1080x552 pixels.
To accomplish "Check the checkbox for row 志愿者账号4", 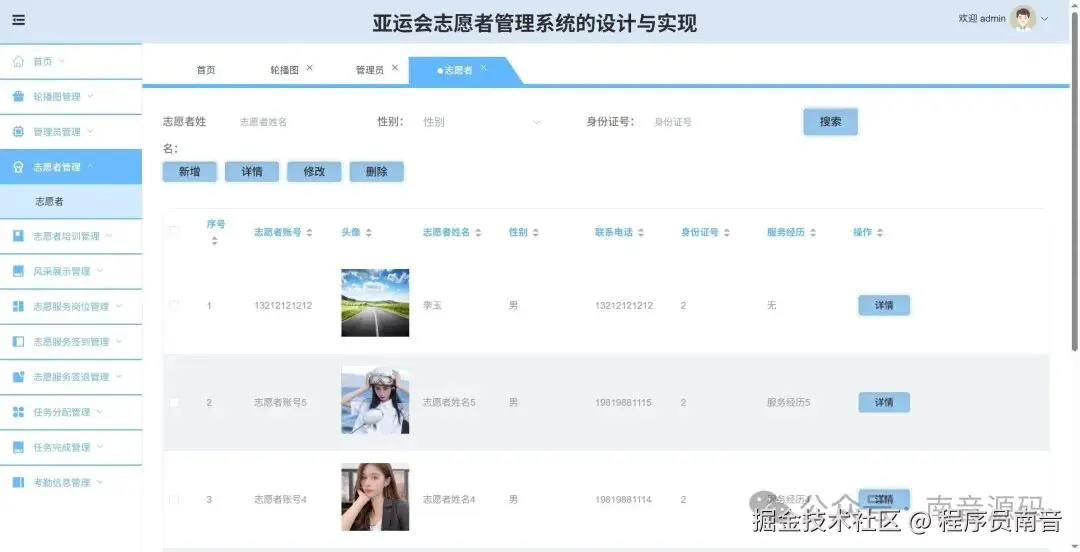I will click(x=174, y=499).
